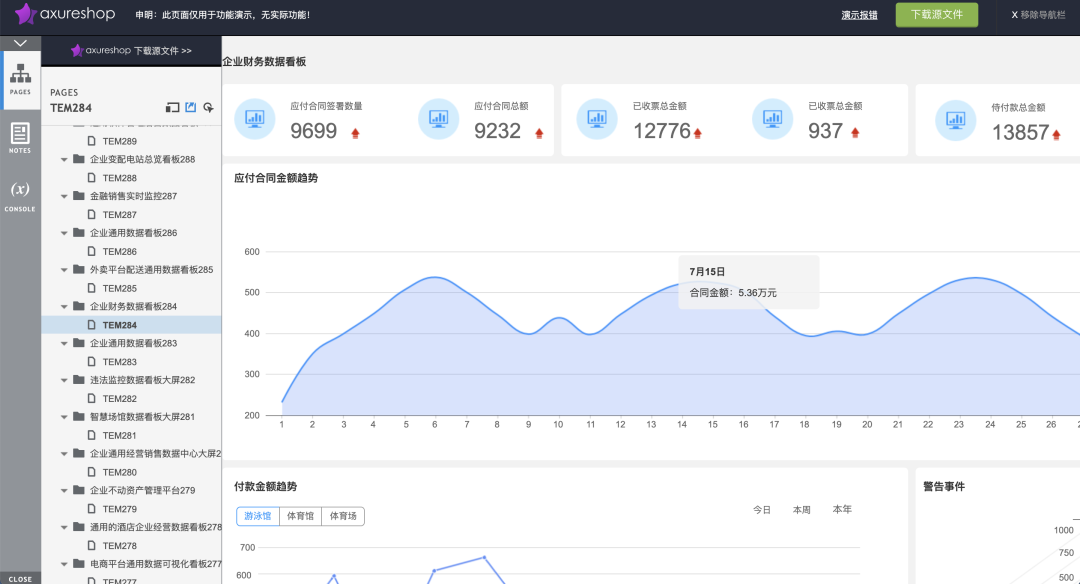Click the page search icon in Pages header

pyautogui.click(x=209, y=107)
